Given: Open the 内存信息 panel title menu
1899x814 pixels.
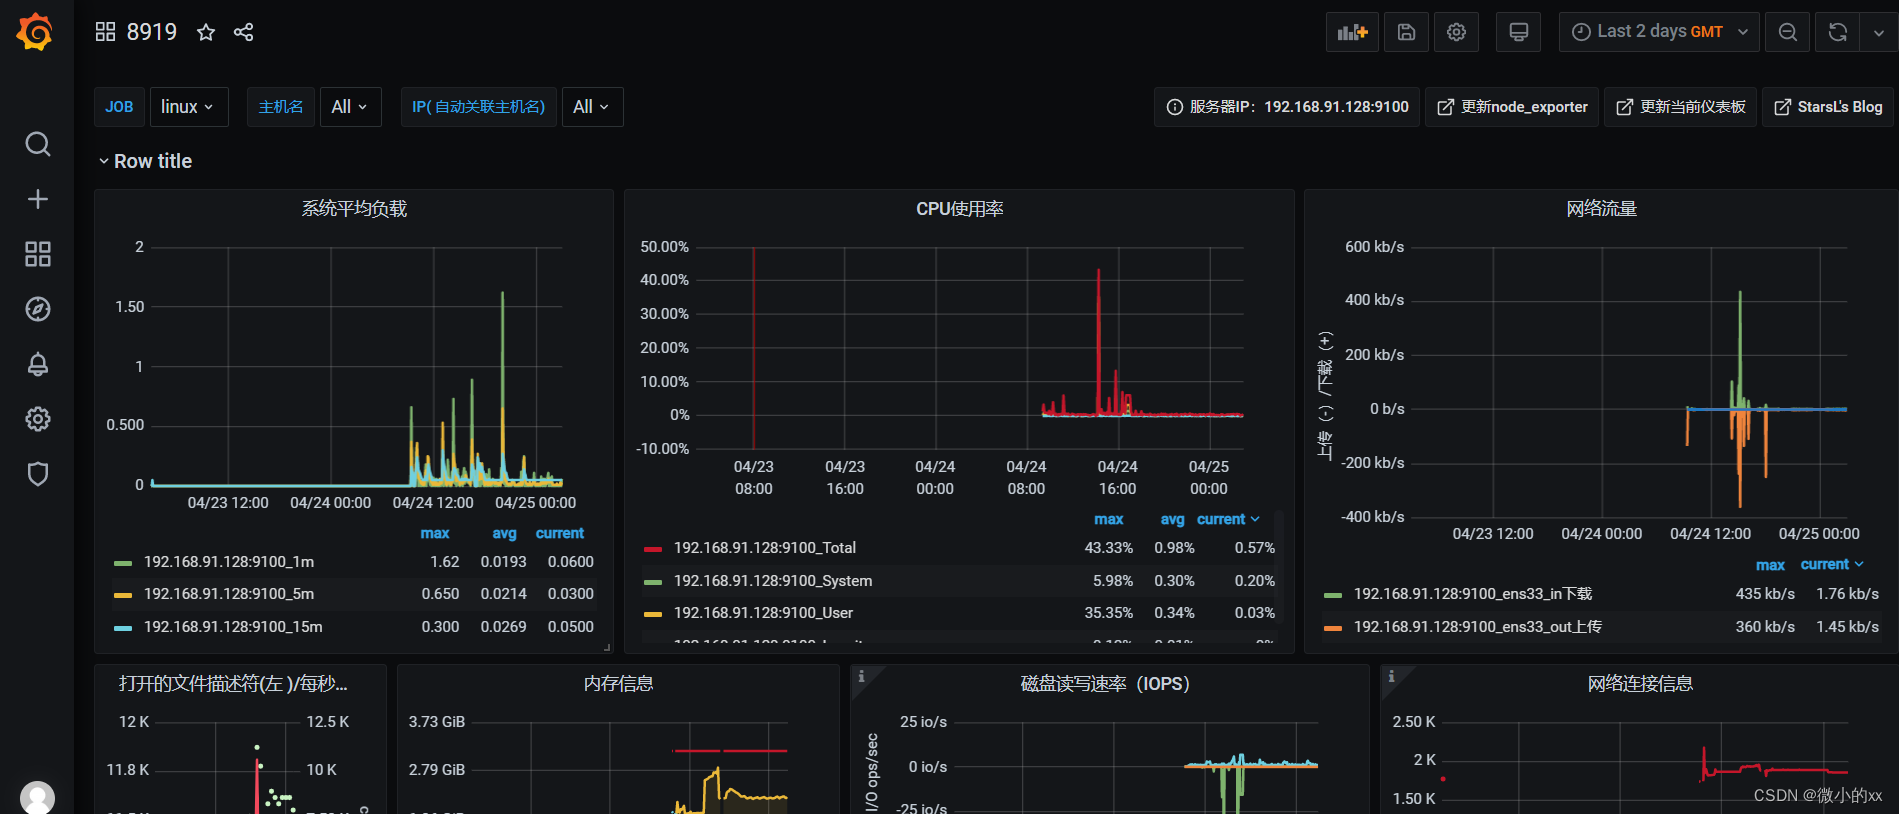Looking at the screenshot, I should [x=618, y=683].
